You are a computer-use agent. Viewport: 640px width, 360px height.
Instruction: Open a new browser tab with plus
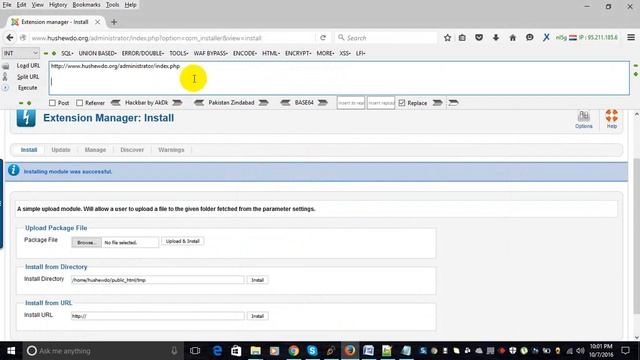coord(114,22)
